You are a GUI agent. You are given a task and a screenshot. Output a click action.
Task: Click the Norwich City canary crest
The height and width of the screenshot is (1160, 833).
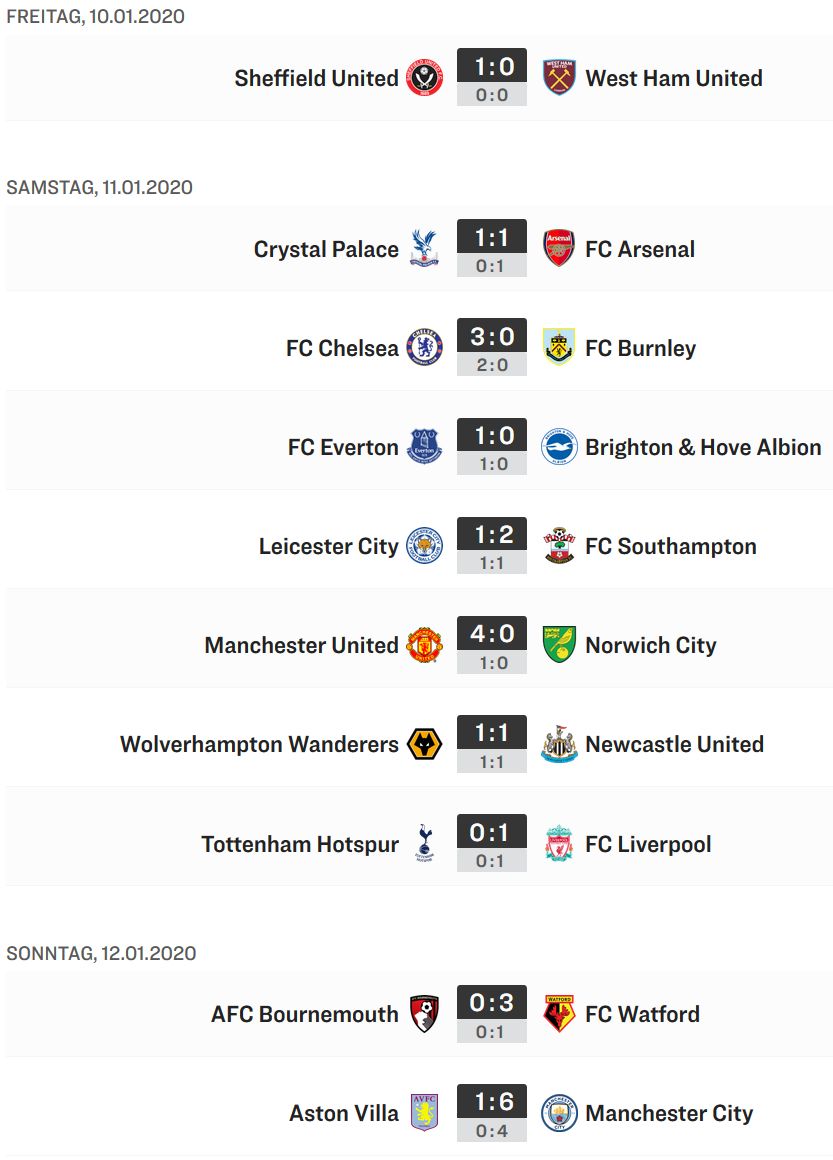pyautogui.click(x=559, y=644)
